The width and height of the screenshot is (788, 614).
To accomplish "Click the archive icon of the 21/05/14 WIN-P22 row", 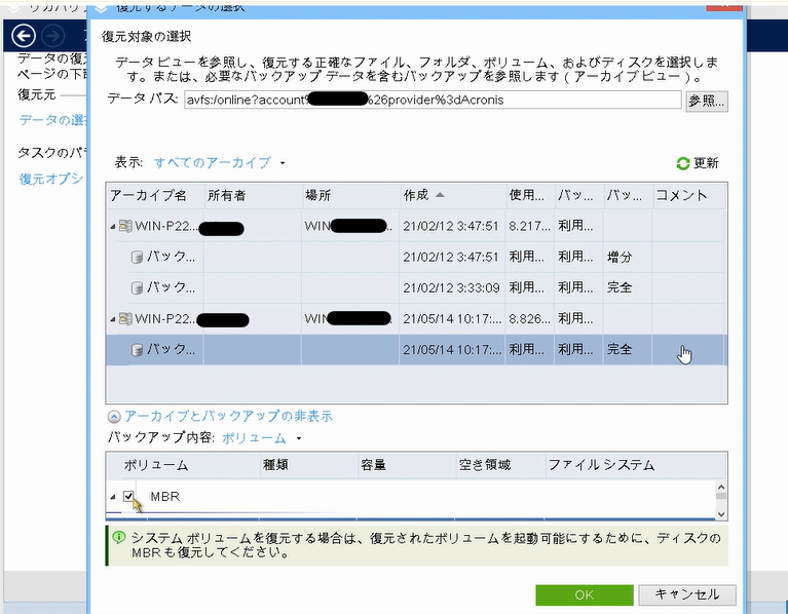I will click(x=126, y=319).
